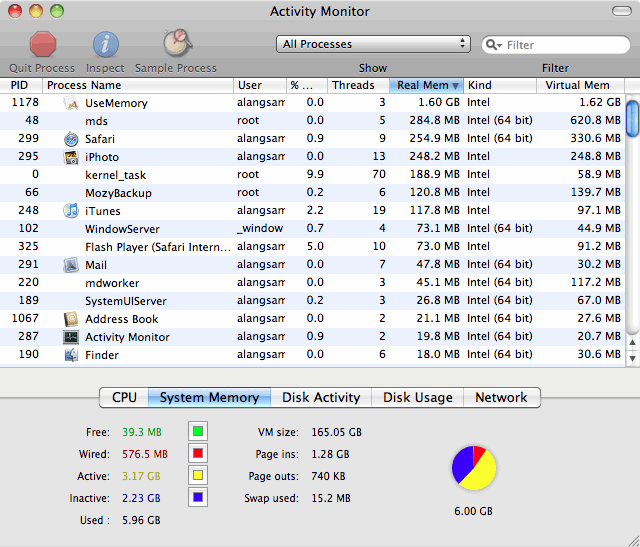Screen dimensions: 640x547
Task: Click the 70 threads cell for kernel_task
Action: [379, 174]
